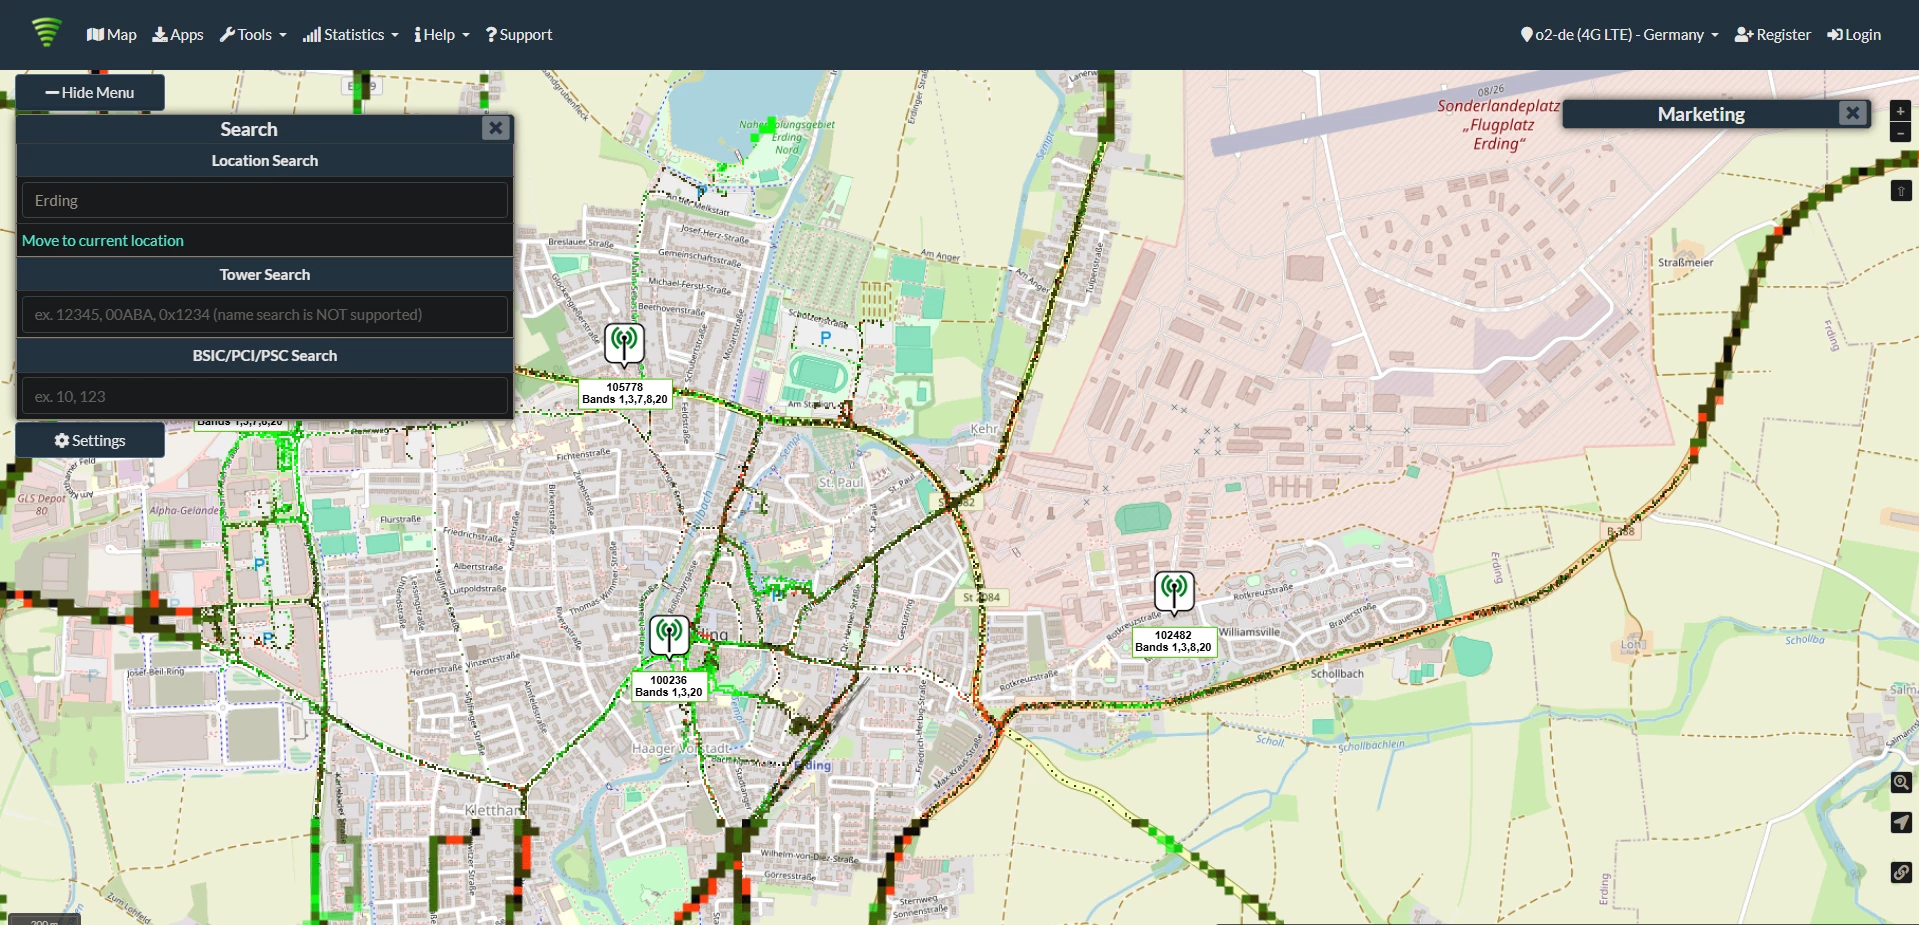Image resolution: width=1919 pixels, height=925 pixels.
Task: Collapse the Location Search section header
Action: pyautogui.click(x=265, y=161)
